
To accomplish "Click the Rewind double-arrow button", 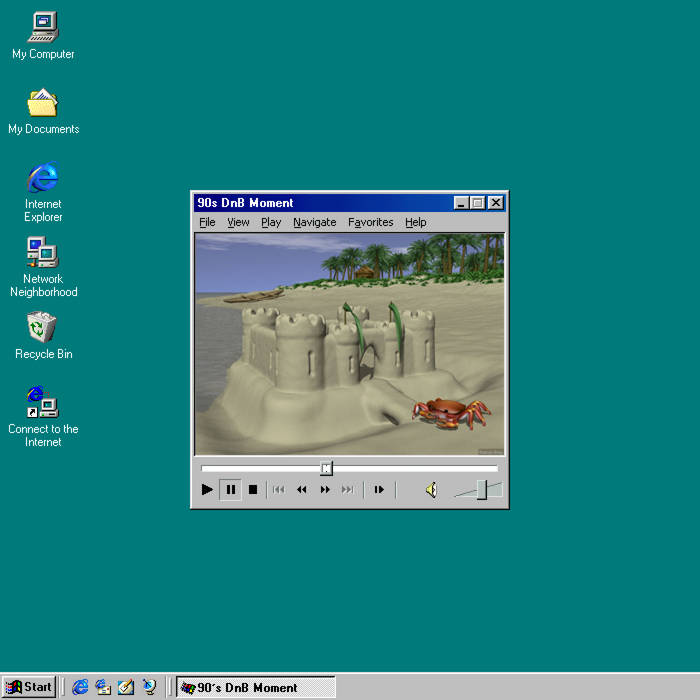I will point(301,490).
